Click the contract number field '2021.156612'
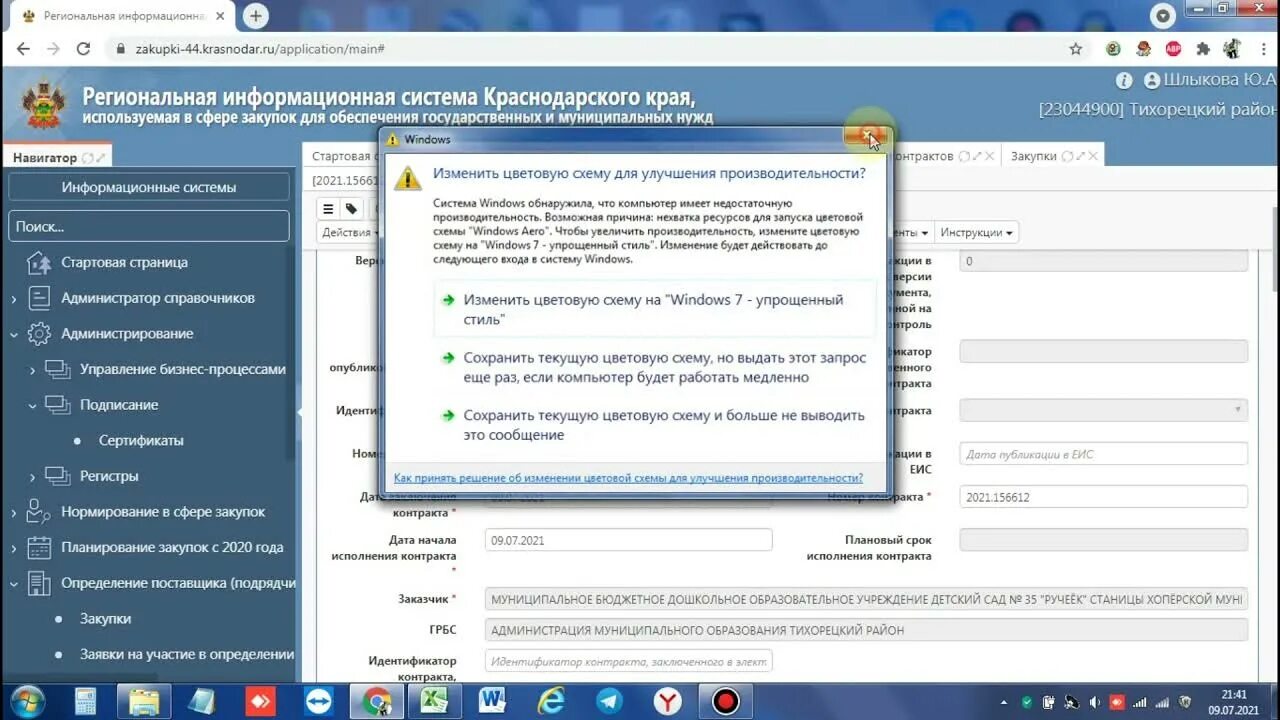Screen dimensions: 1280x720 [1104, 497]
